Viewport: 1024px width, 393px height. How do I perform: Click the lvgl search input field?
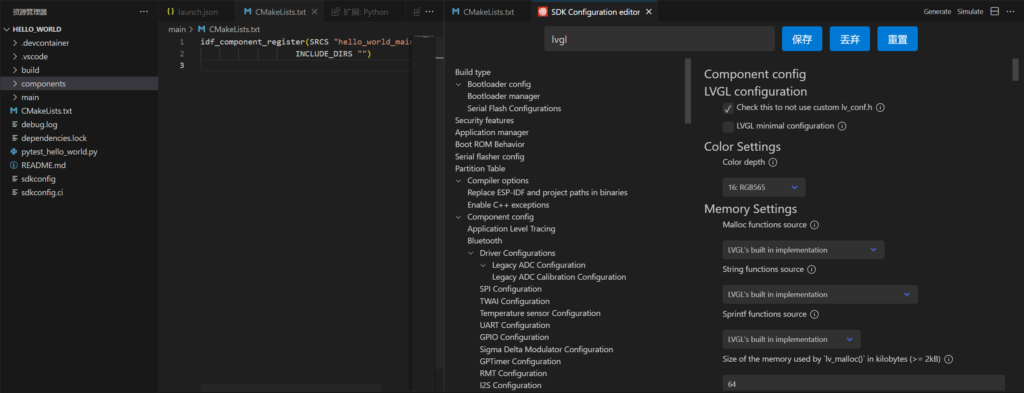pos(659,39)
